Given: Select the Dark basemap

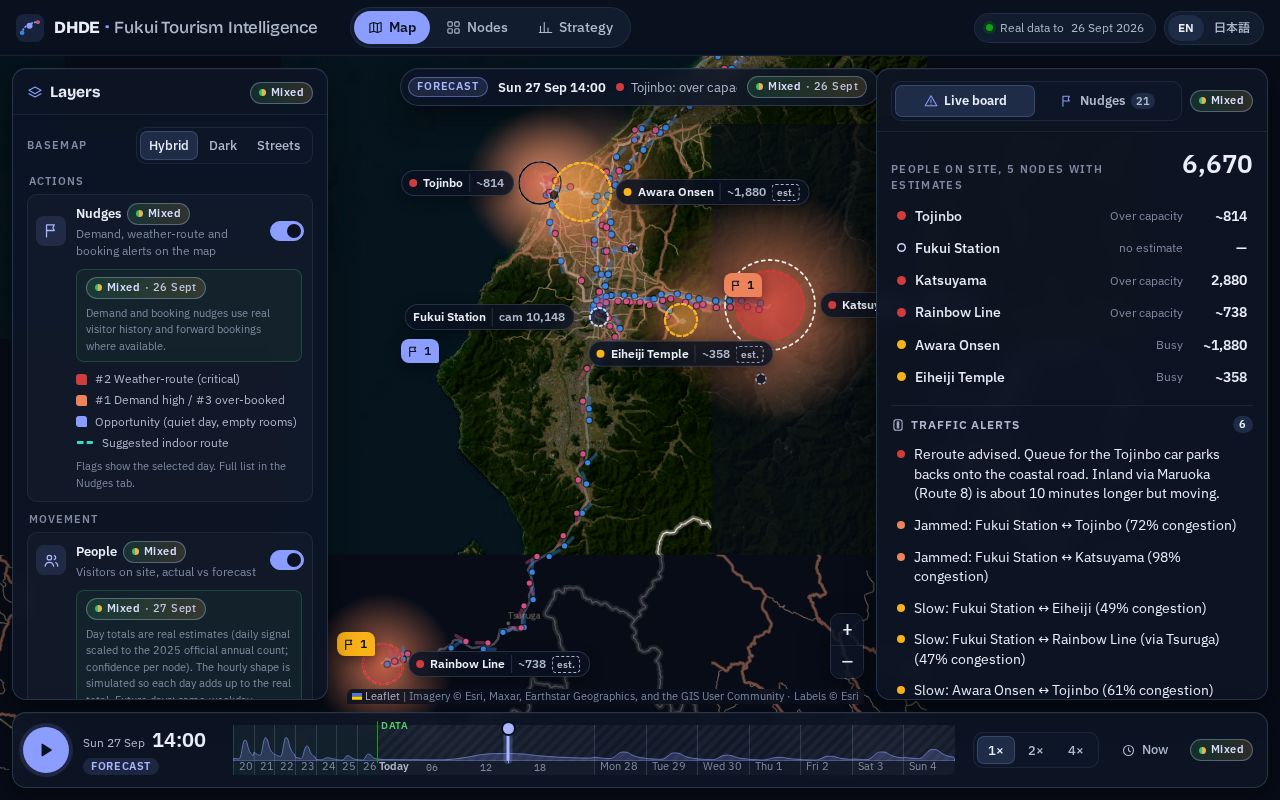Looking at the screenshot, I should tap(223, 145).
